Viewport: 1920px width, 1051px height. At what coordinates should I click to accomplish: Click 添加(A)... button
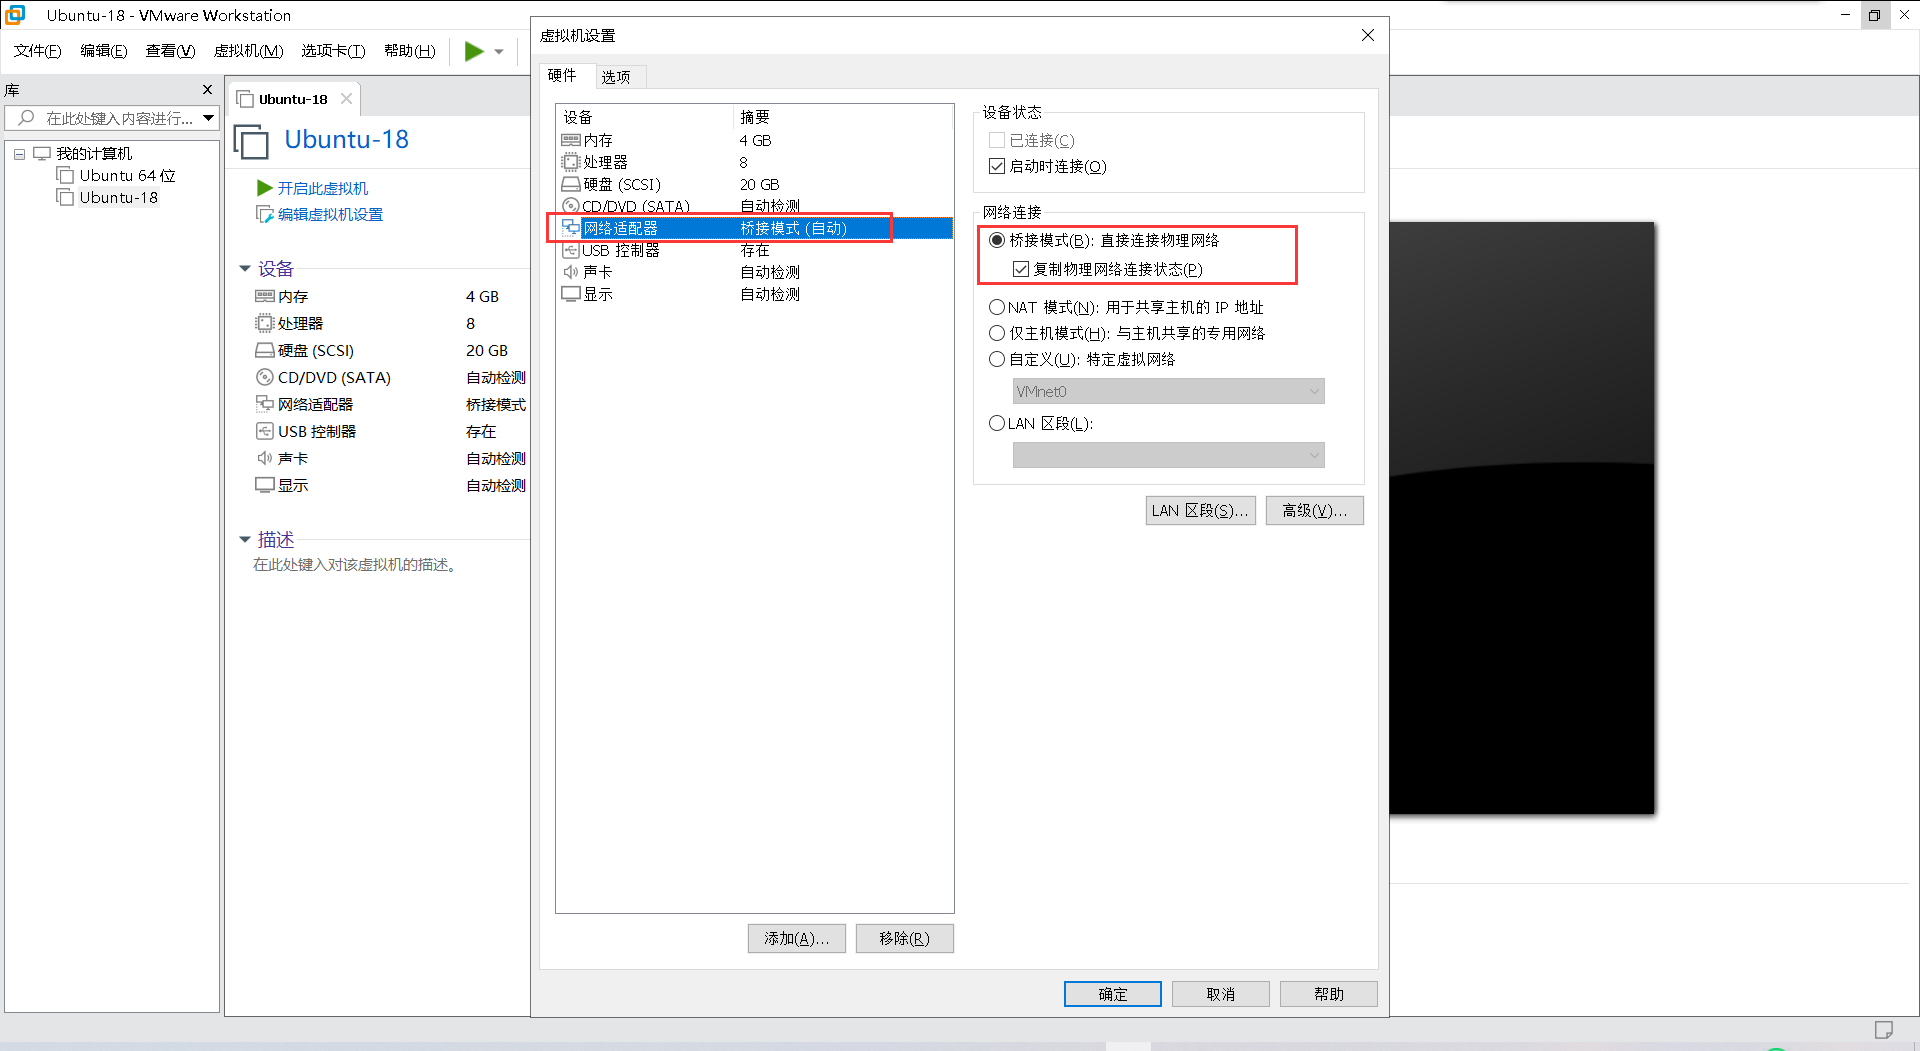(x=797, y=938)
